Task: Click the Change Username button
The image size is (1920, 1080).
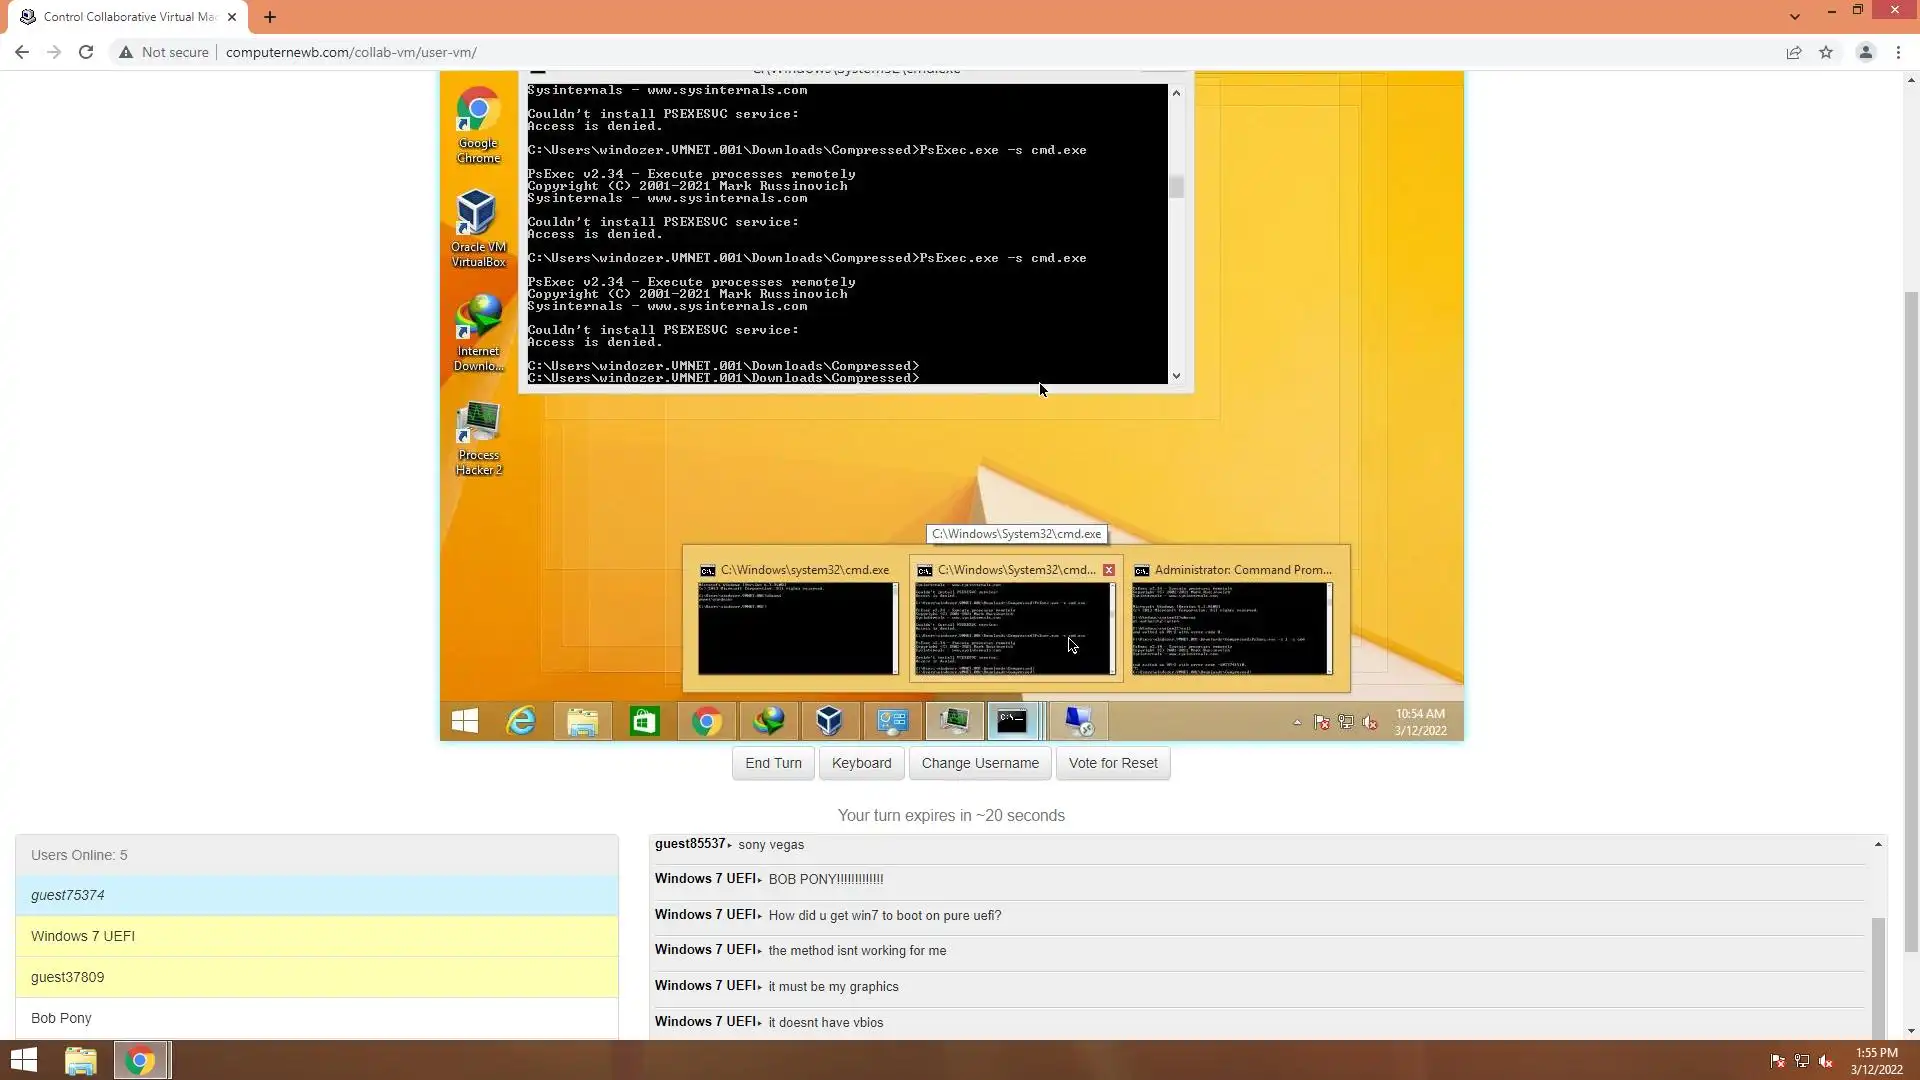Action: (x=979, y=763)
